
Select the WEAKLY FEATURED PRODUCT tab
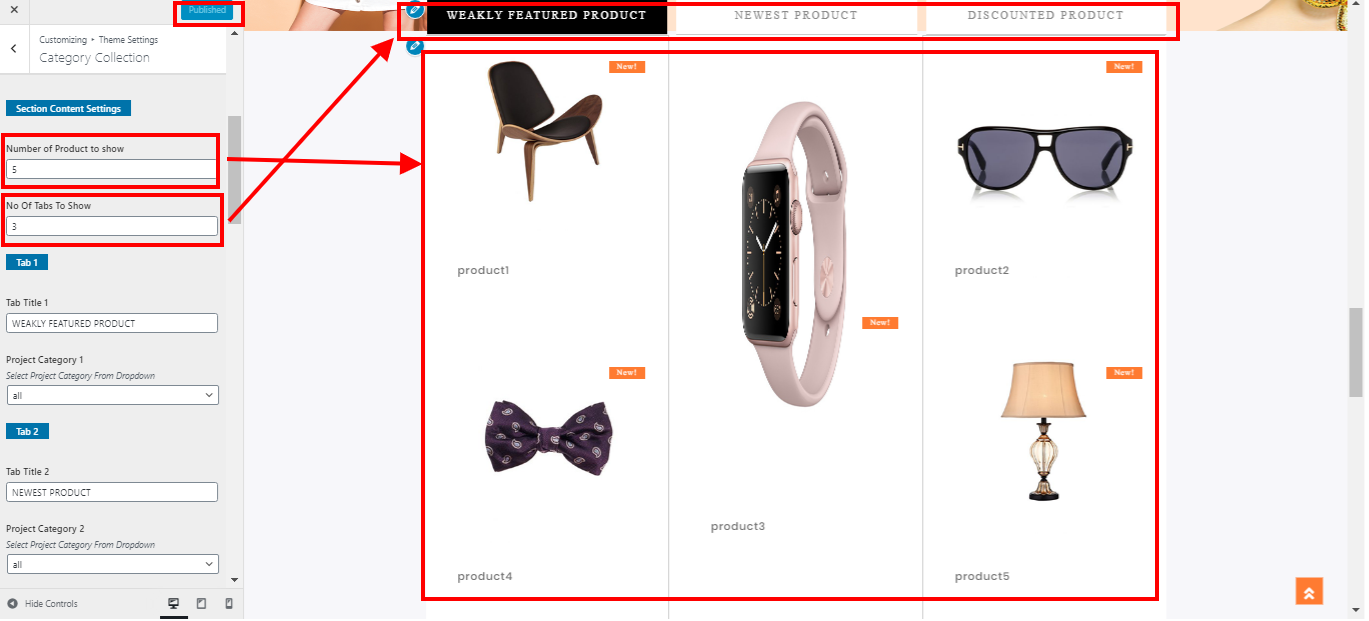tap(546, 16)
